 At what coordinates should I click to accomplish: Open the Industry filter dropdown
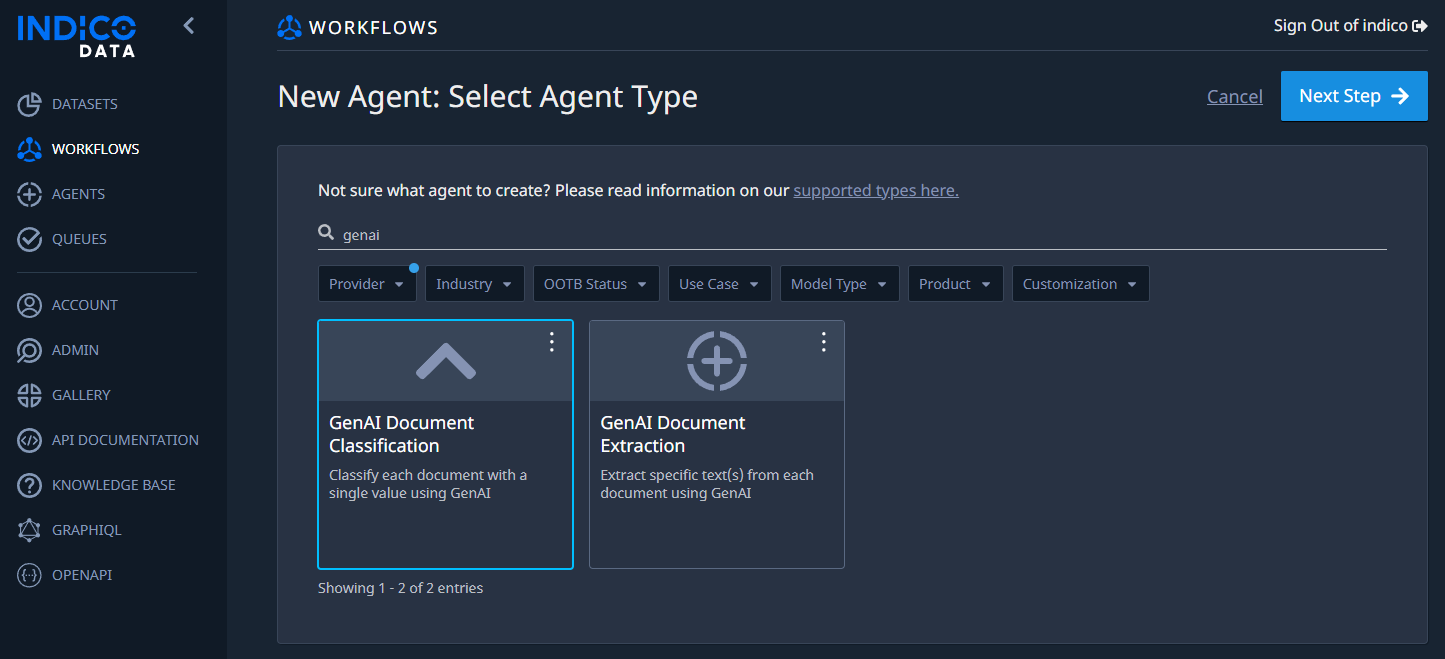tap(475, 284)
